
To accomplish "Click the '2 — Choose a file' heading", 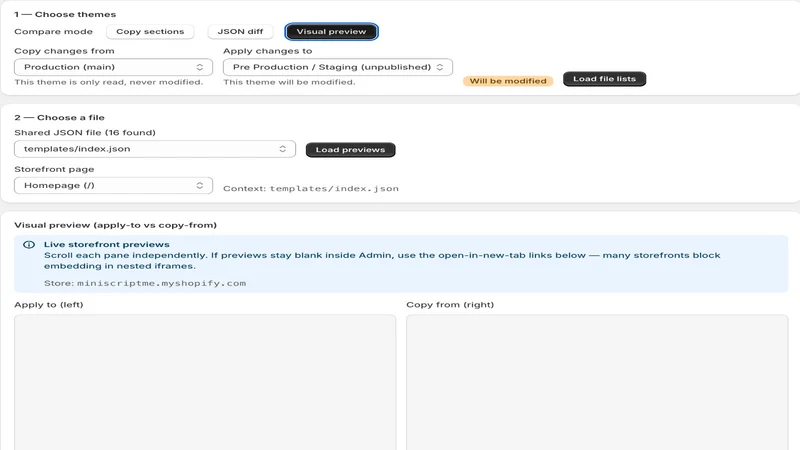I will (59, 117).
